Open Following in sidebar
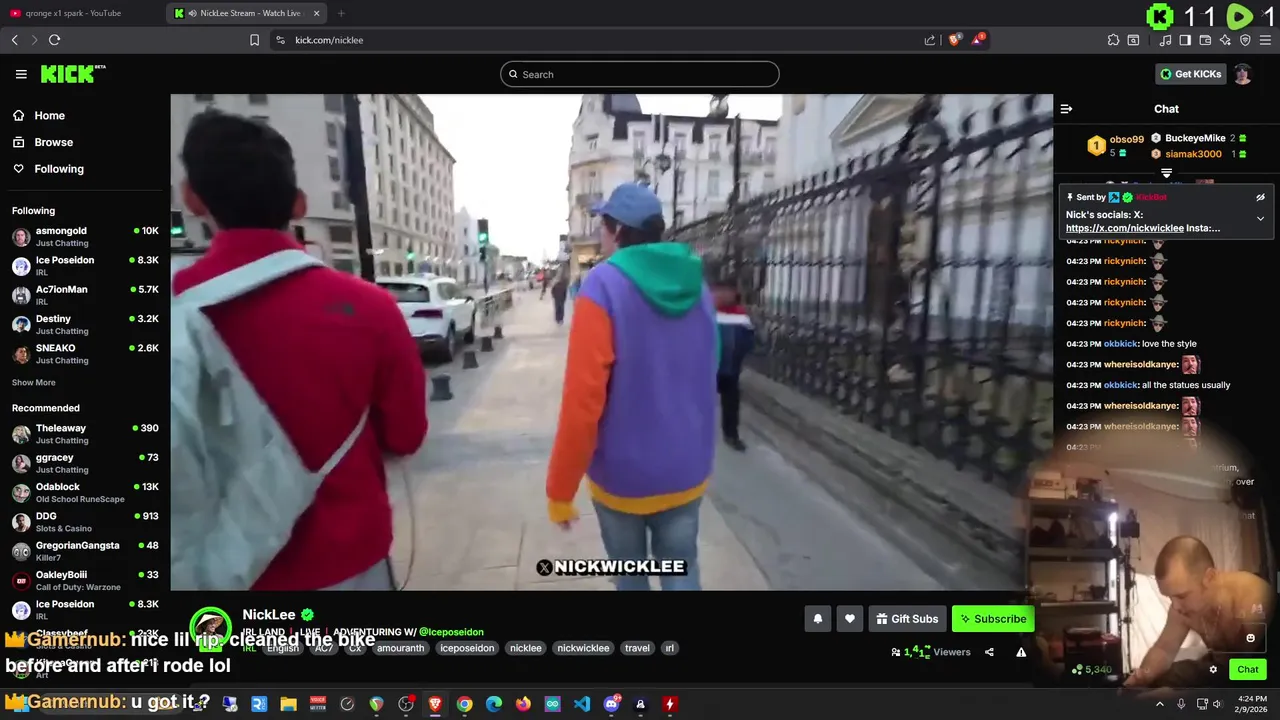Viewport: 1280px width, 720px height. (x=49, y=169)
